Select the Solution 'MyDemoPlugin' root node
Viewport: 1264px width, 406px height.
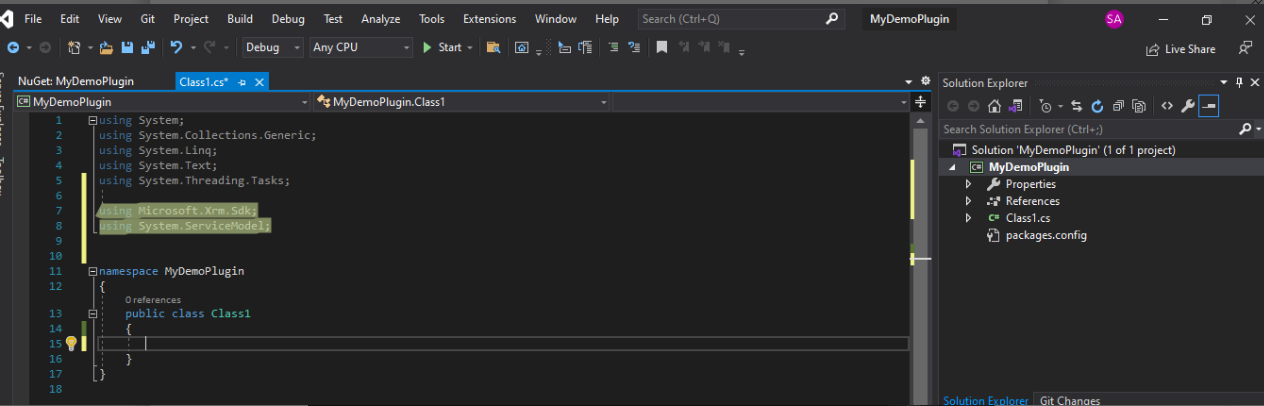coord(1073,150)
